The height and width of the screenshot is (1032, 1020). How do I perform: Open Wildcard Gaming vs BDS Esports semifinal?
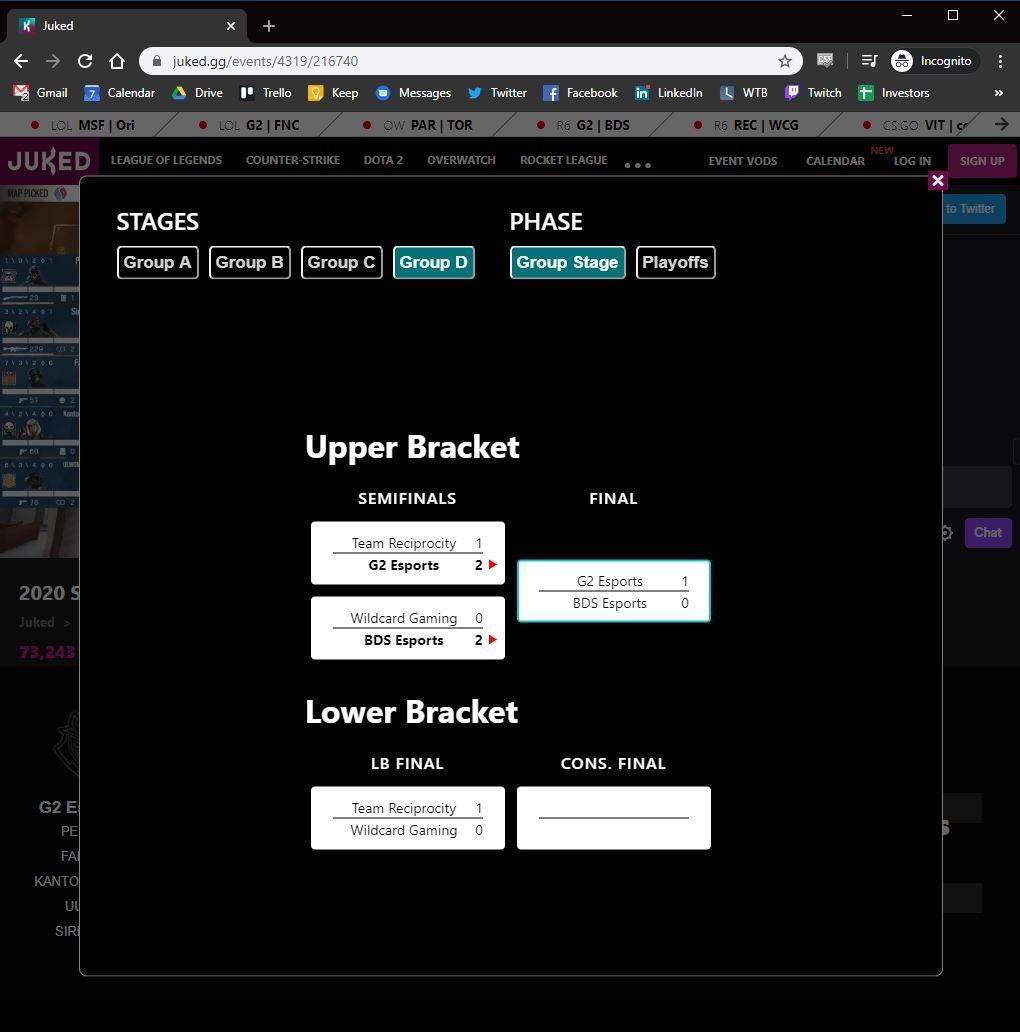pyautogui.click(x=408, y=628)
